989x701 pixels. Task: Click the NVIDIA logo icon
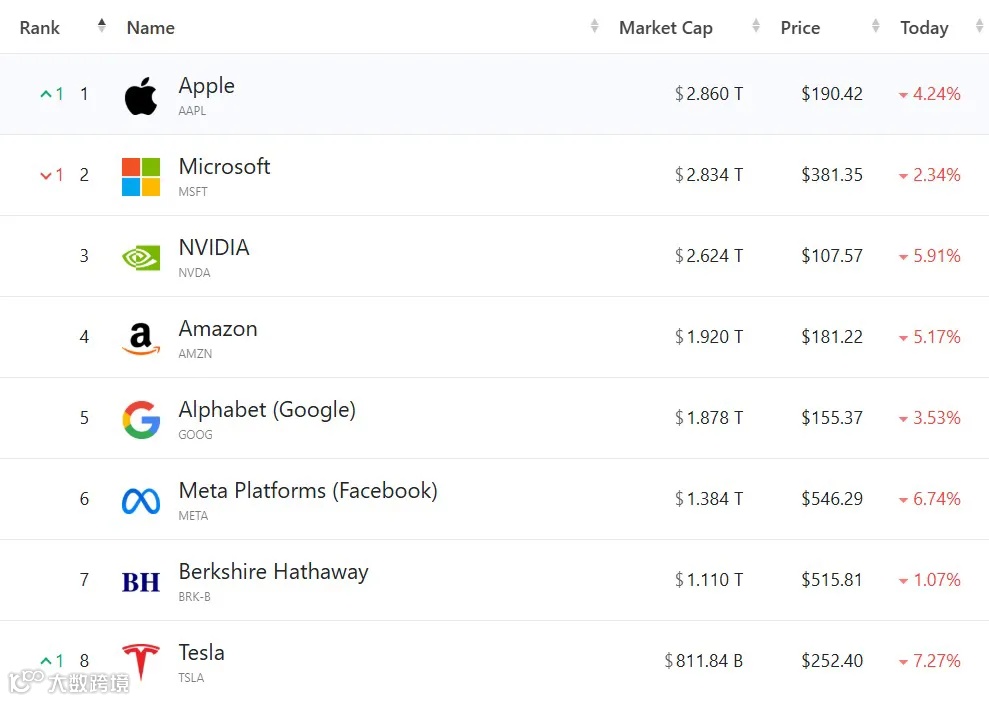141,257
